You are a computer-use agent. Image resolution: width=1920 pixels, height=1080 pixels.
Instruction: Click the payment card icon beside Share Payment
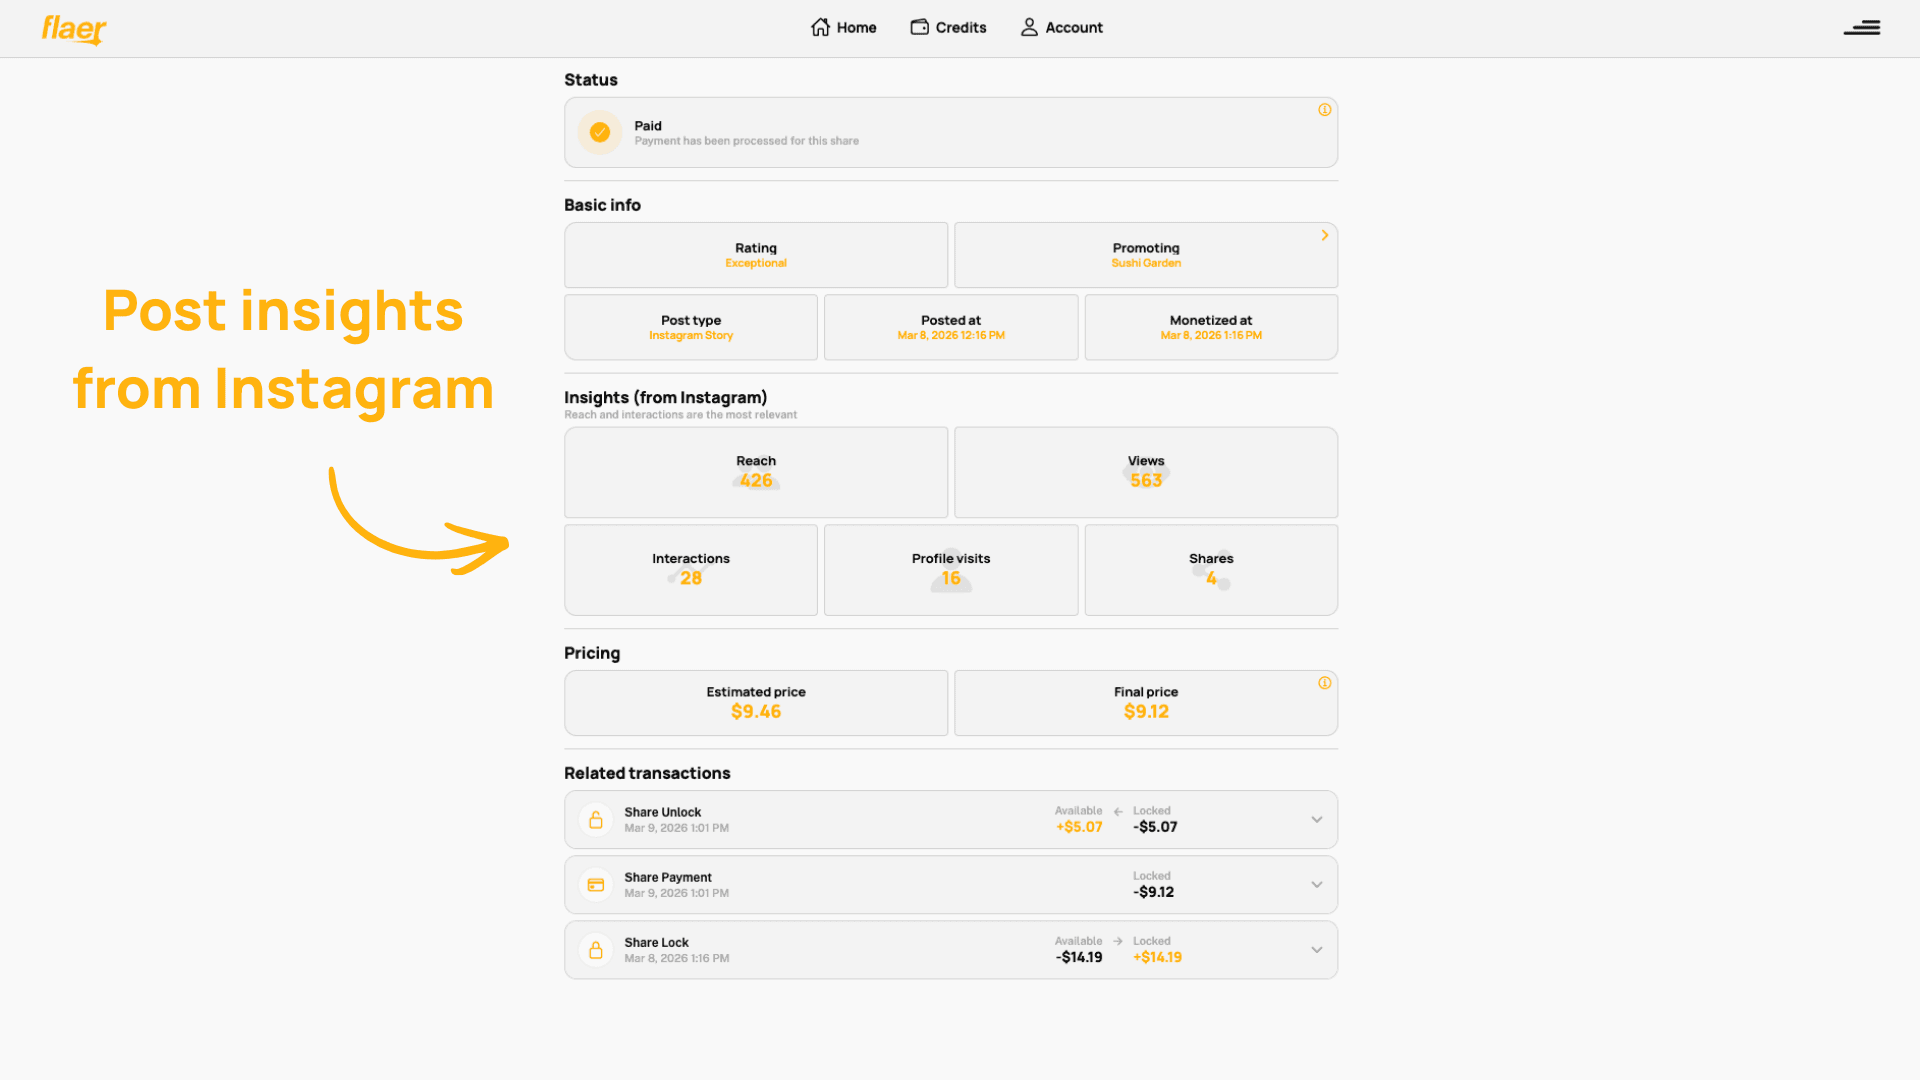pyautogui.click(x=596, y=884)
